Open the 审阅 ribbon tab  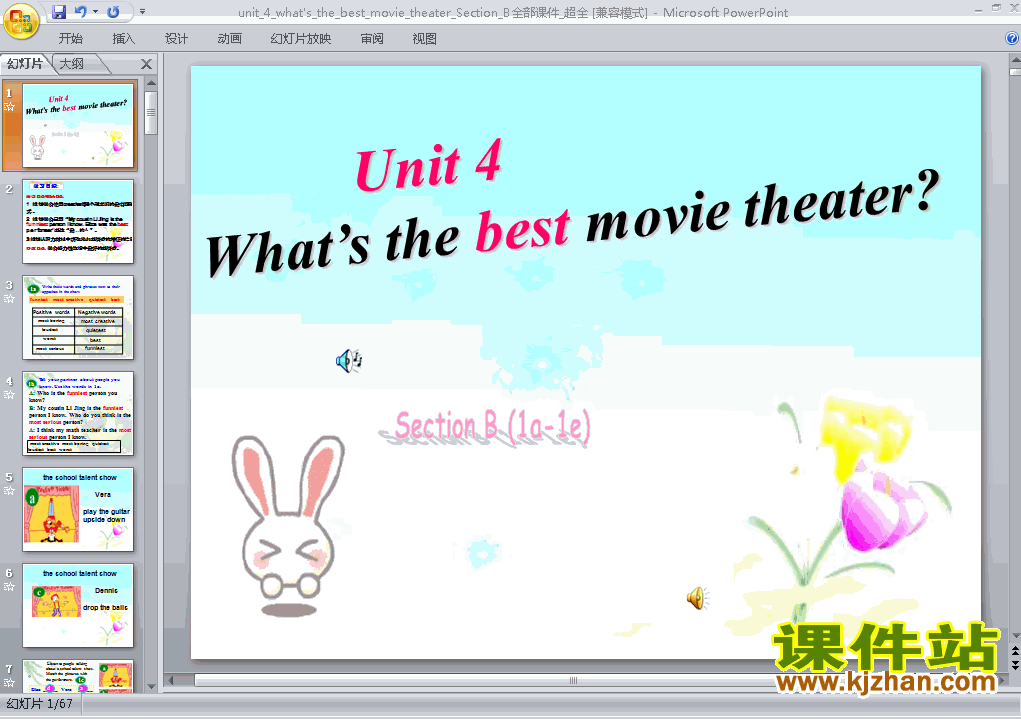372,39
